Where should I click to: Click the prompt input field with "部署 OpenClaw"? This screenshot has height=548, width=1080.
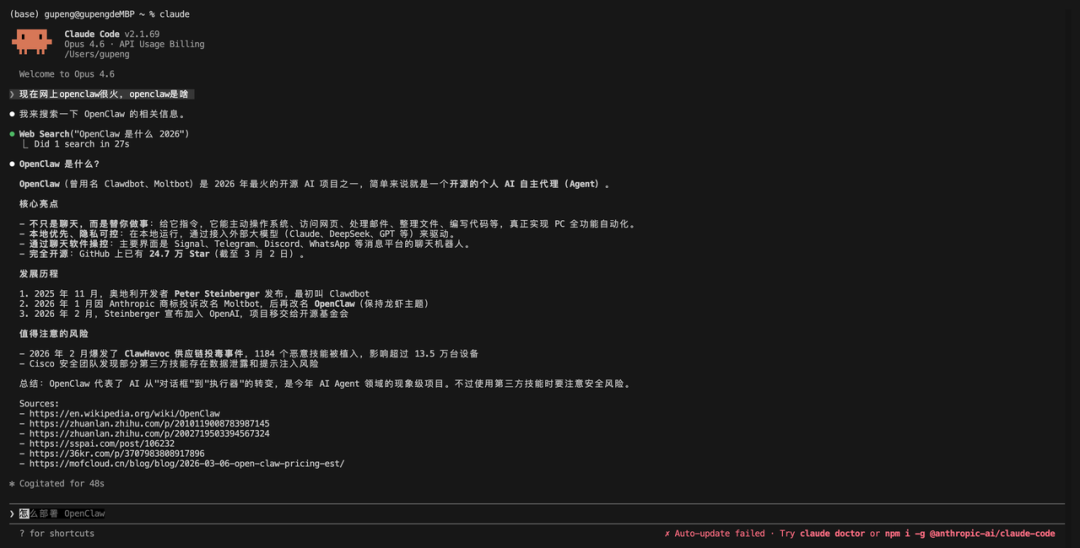tap(537, 514)
